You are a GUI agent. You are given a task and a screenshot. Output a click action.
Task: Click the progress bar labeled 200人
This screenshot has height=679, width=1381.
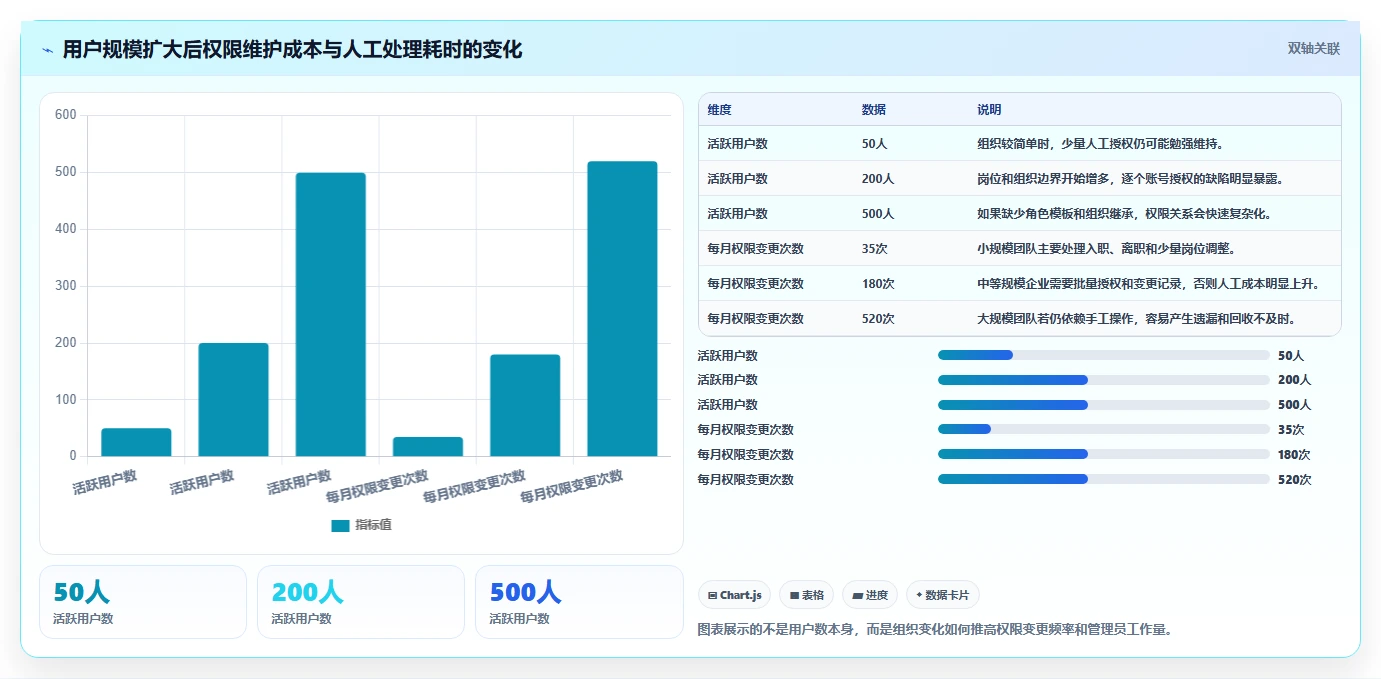[x=1104, y=380]
